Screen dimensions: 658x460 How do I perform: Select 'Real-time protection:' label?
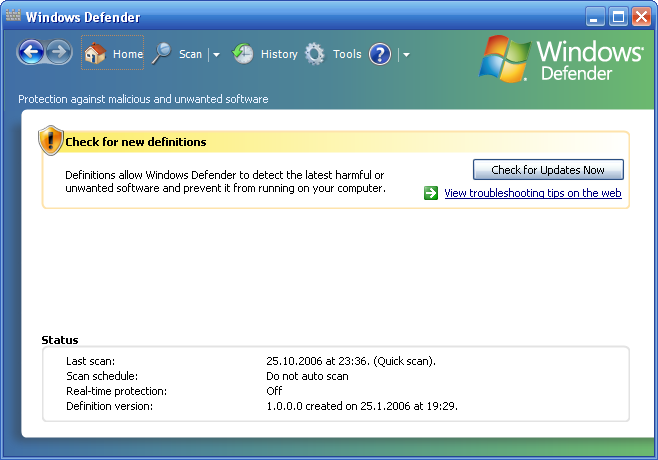pyautogui.click(x=116, y=391)
